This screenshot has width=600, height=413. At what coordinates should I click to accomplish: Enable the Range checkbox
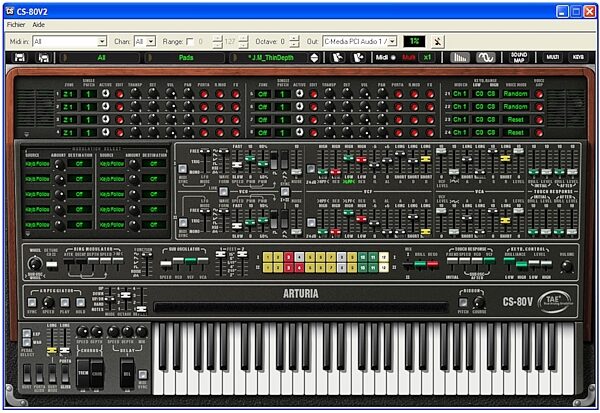pos(190,41)
